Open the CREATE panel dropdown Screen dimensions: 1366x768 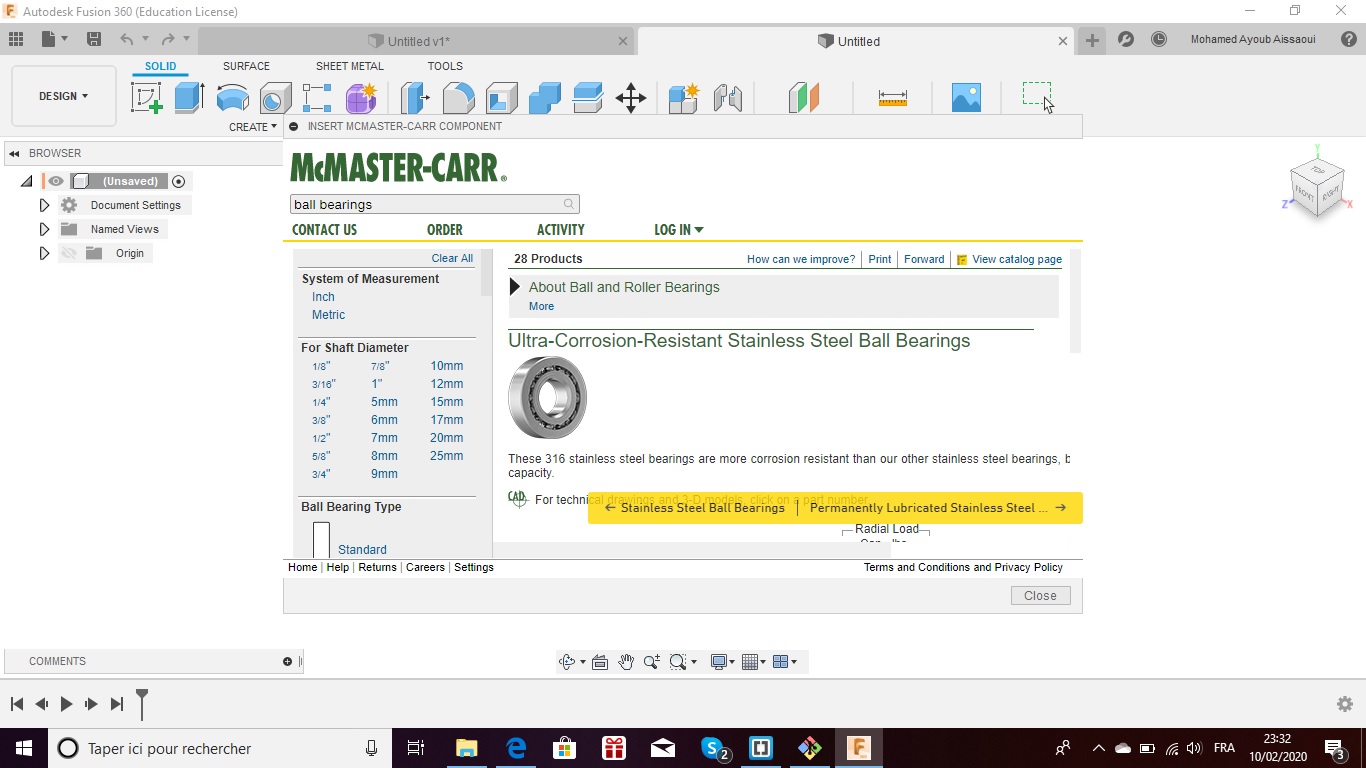[x=253, y=127]
